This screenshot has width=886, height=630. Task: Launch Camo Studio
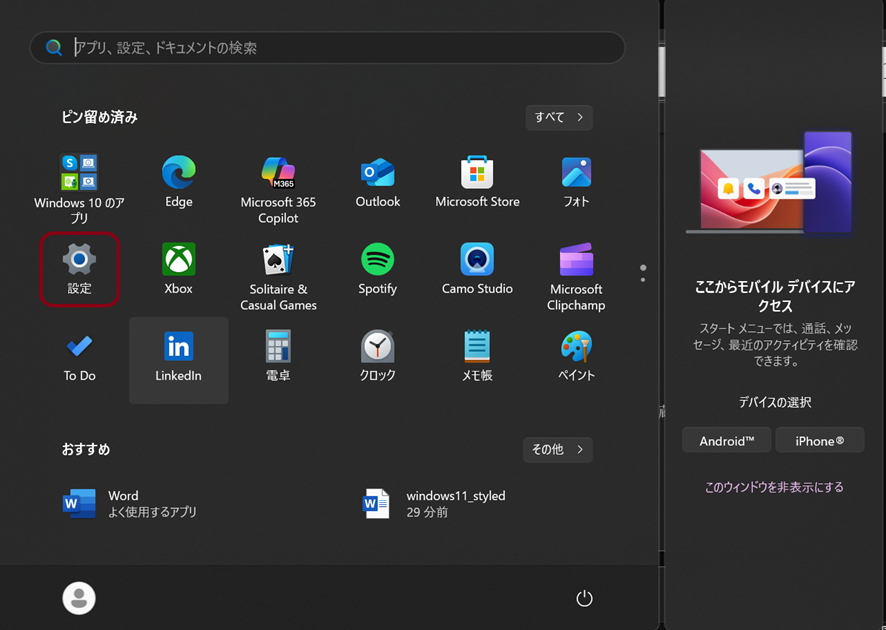tap(477, 269)
